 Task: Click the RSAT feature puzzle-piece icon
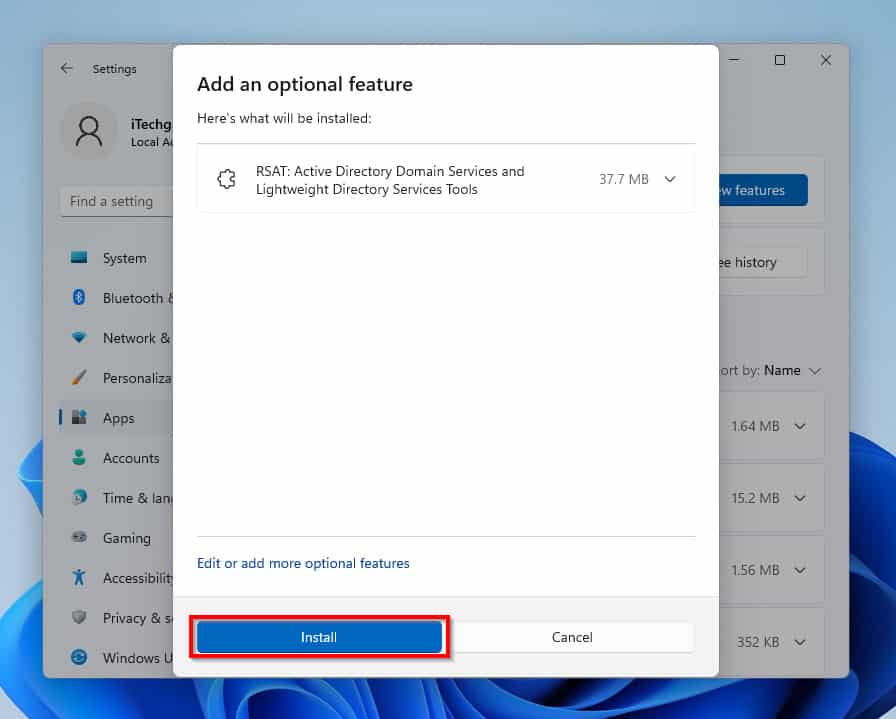pos(226,179)
